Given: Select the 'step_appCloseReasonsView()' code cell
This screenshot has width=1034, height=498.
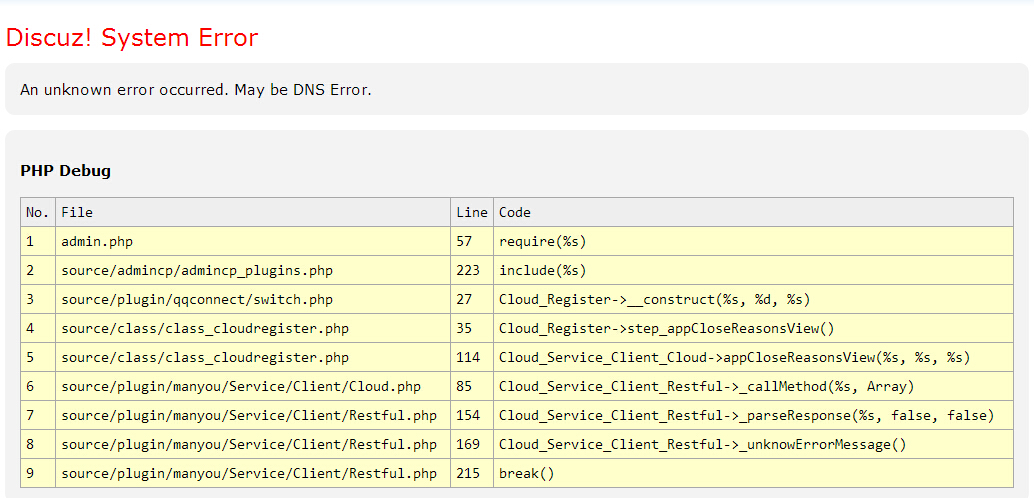Looking at the screenshot, I should click(753, 328).
